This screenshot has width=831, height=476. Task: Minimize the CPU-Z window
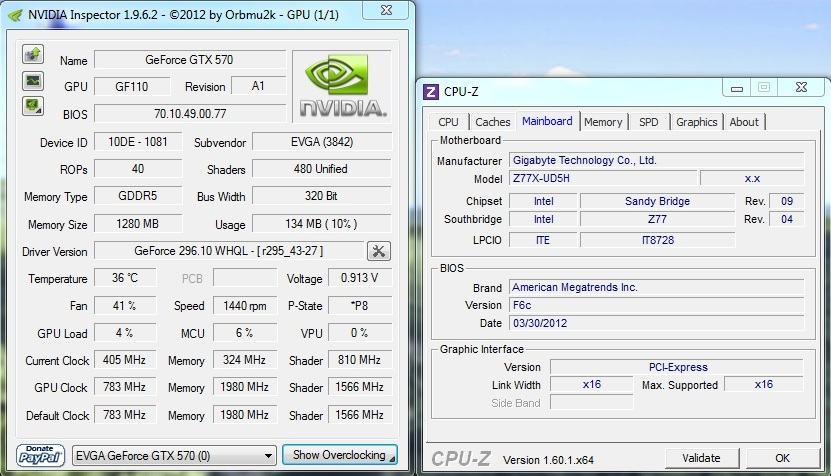click(737, 88)
